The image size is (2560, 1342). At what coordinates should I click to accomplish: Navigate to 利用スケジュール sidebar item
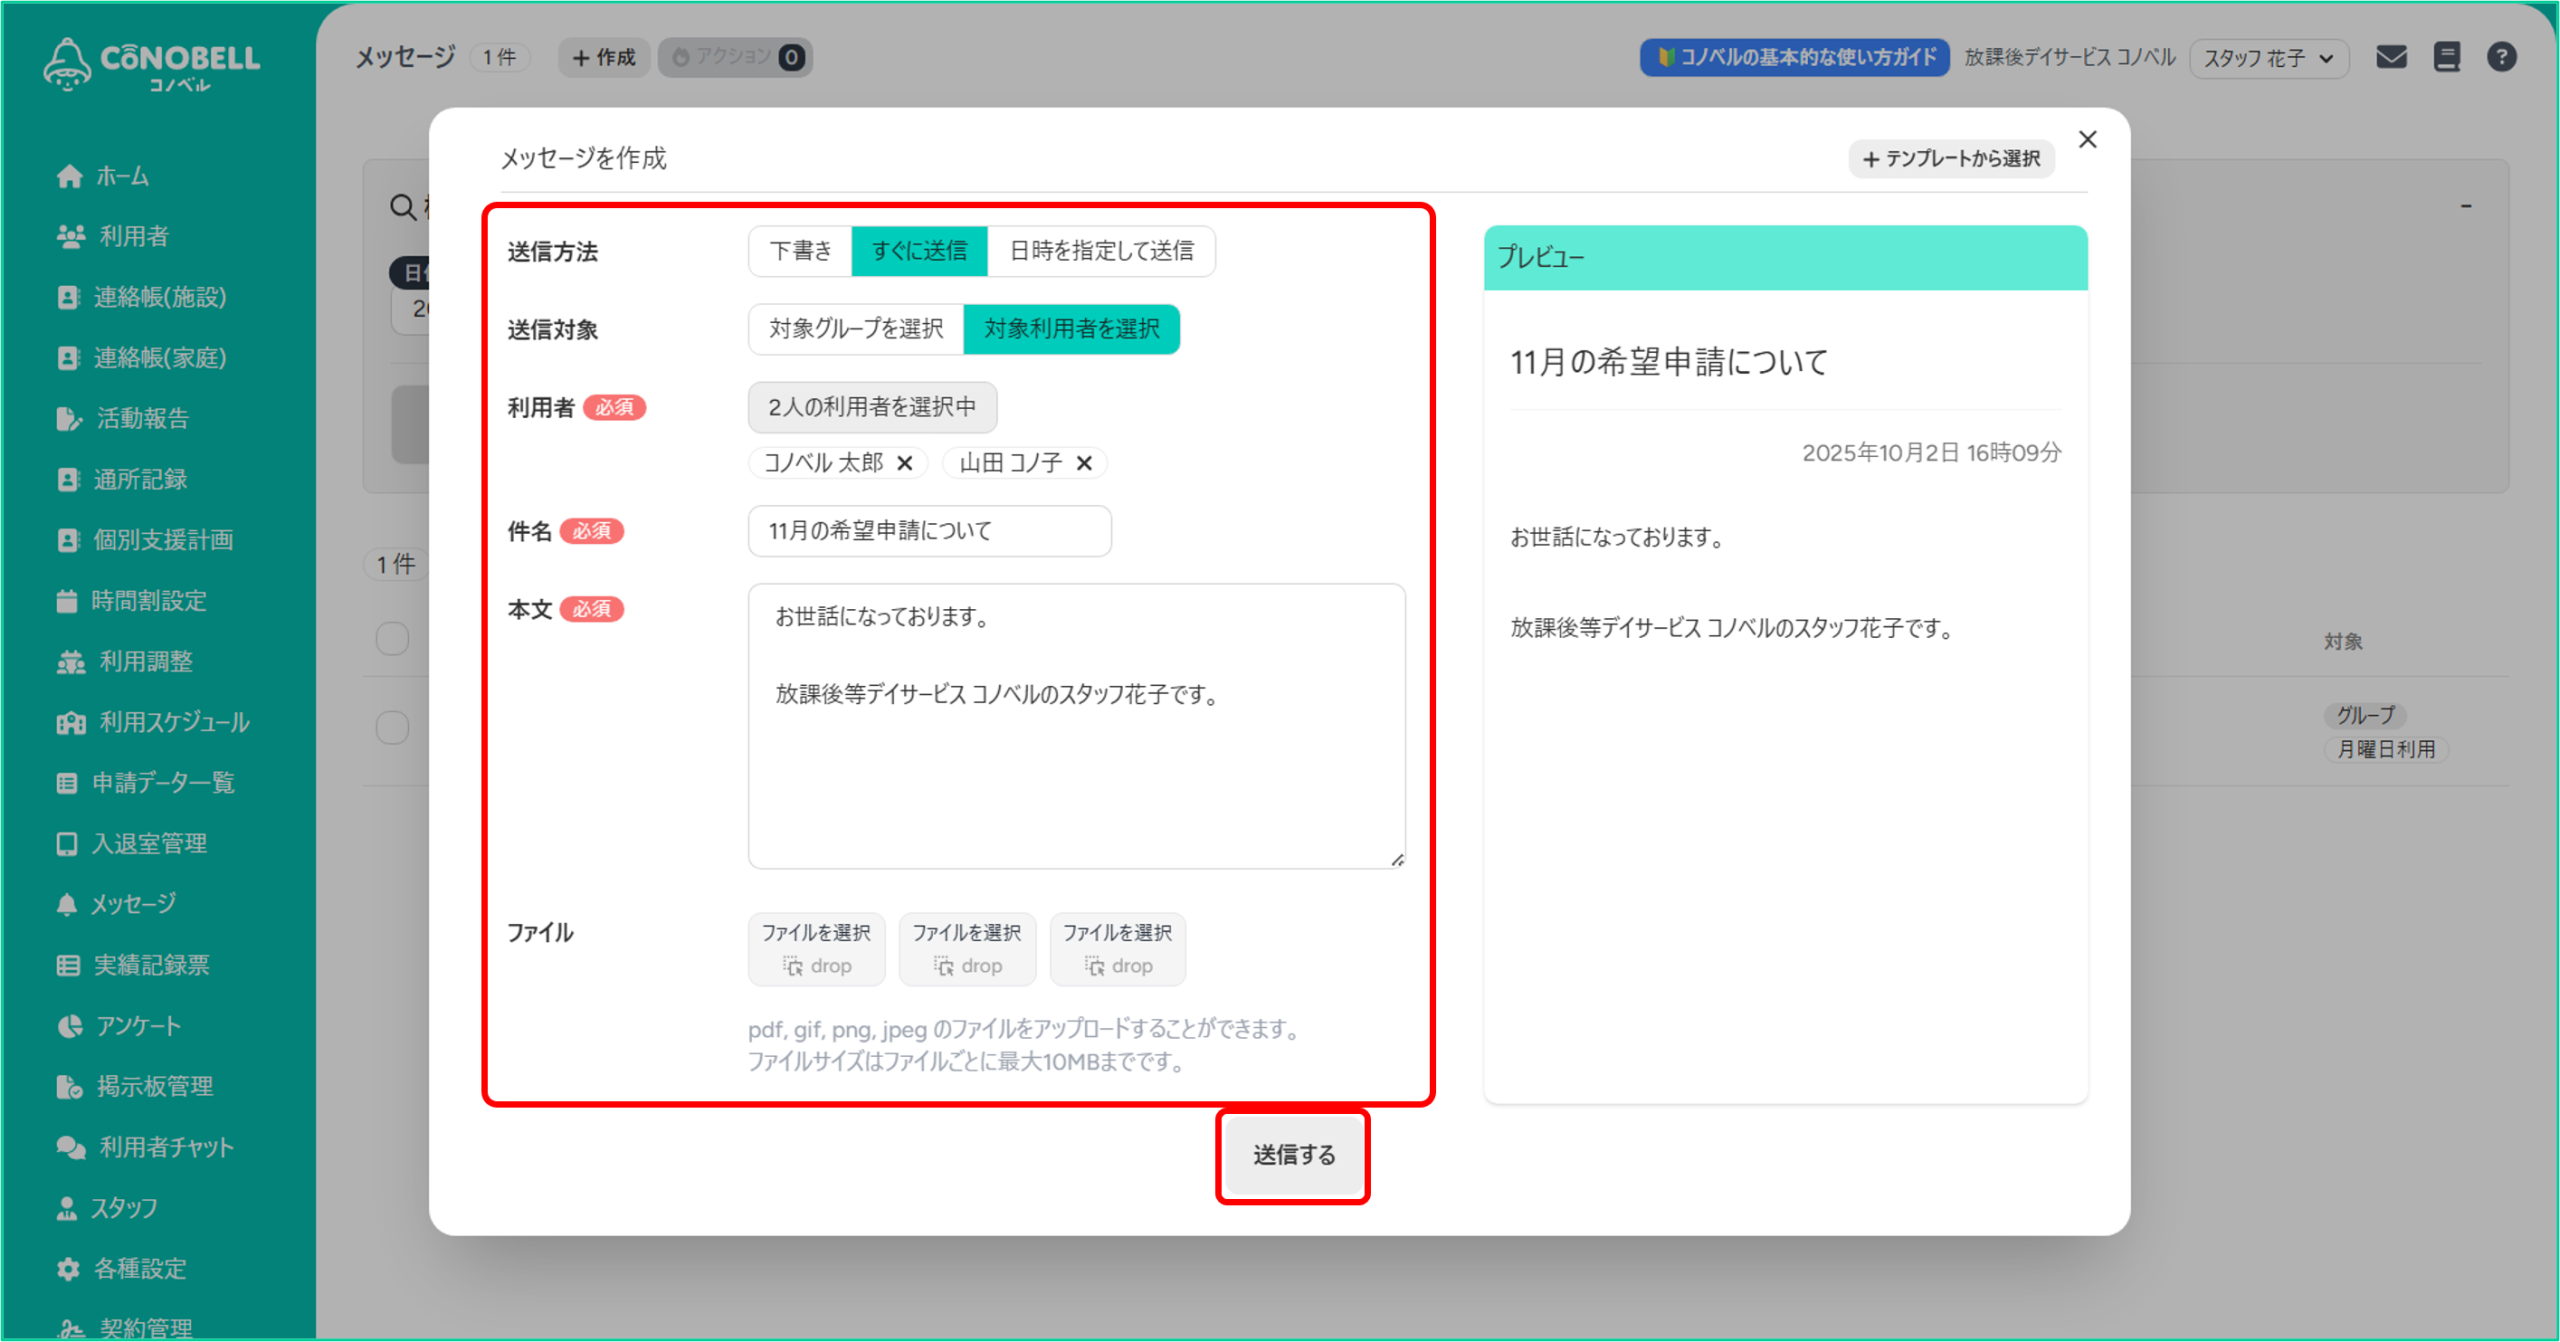point(173,722)
